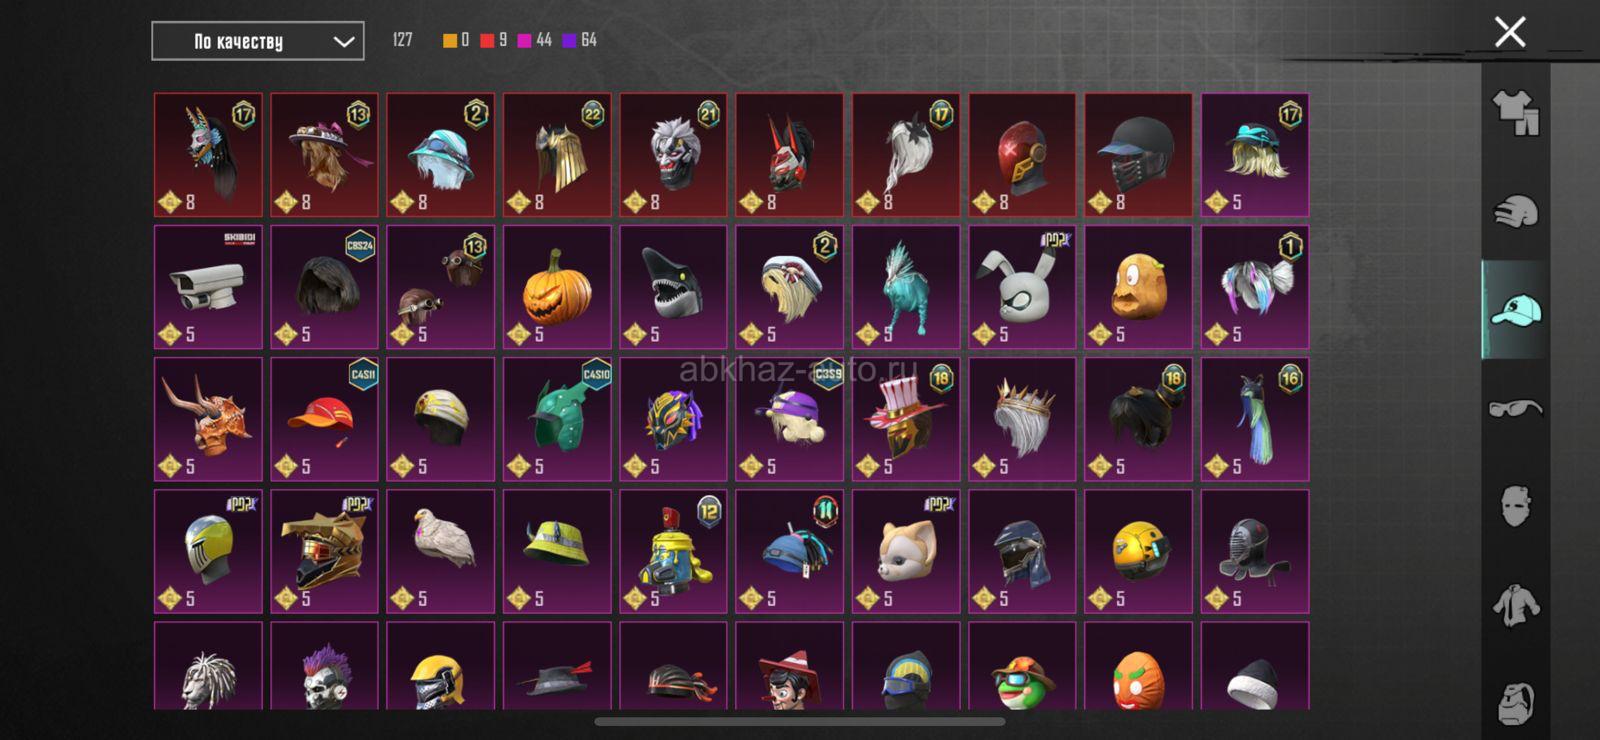Click the dropdown chevron arrow
The width and height of the screenshot is (1600, 740).
click(x=343, y=42)
